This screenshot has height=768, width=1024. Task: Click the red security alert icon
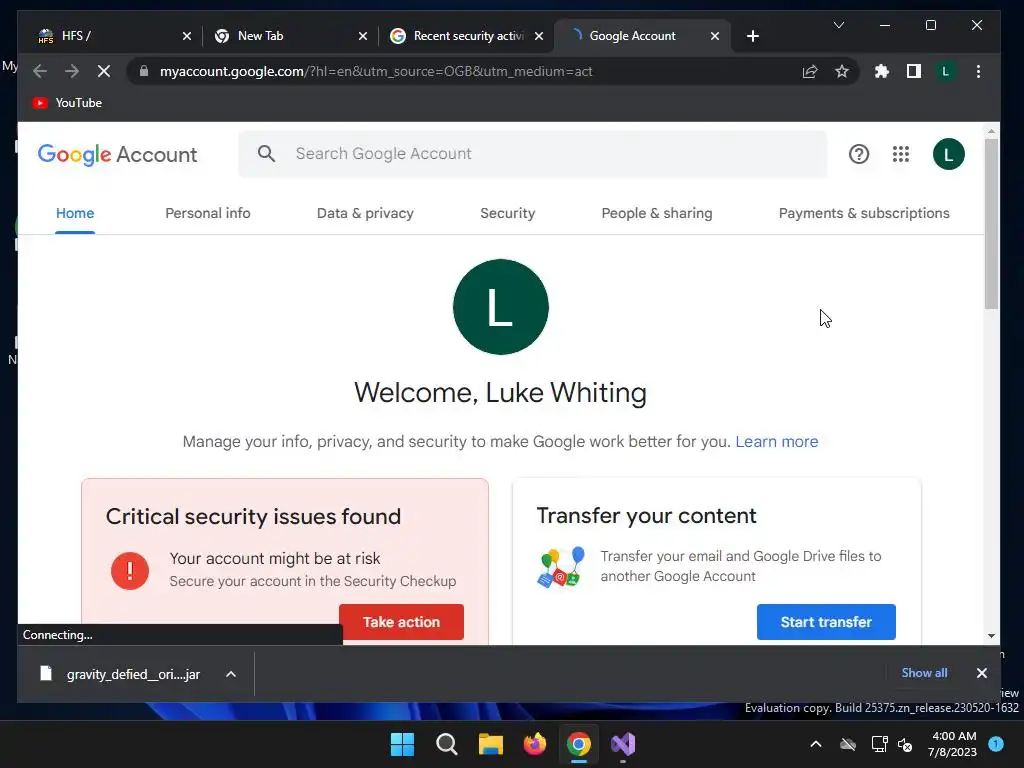click(130, 571)
